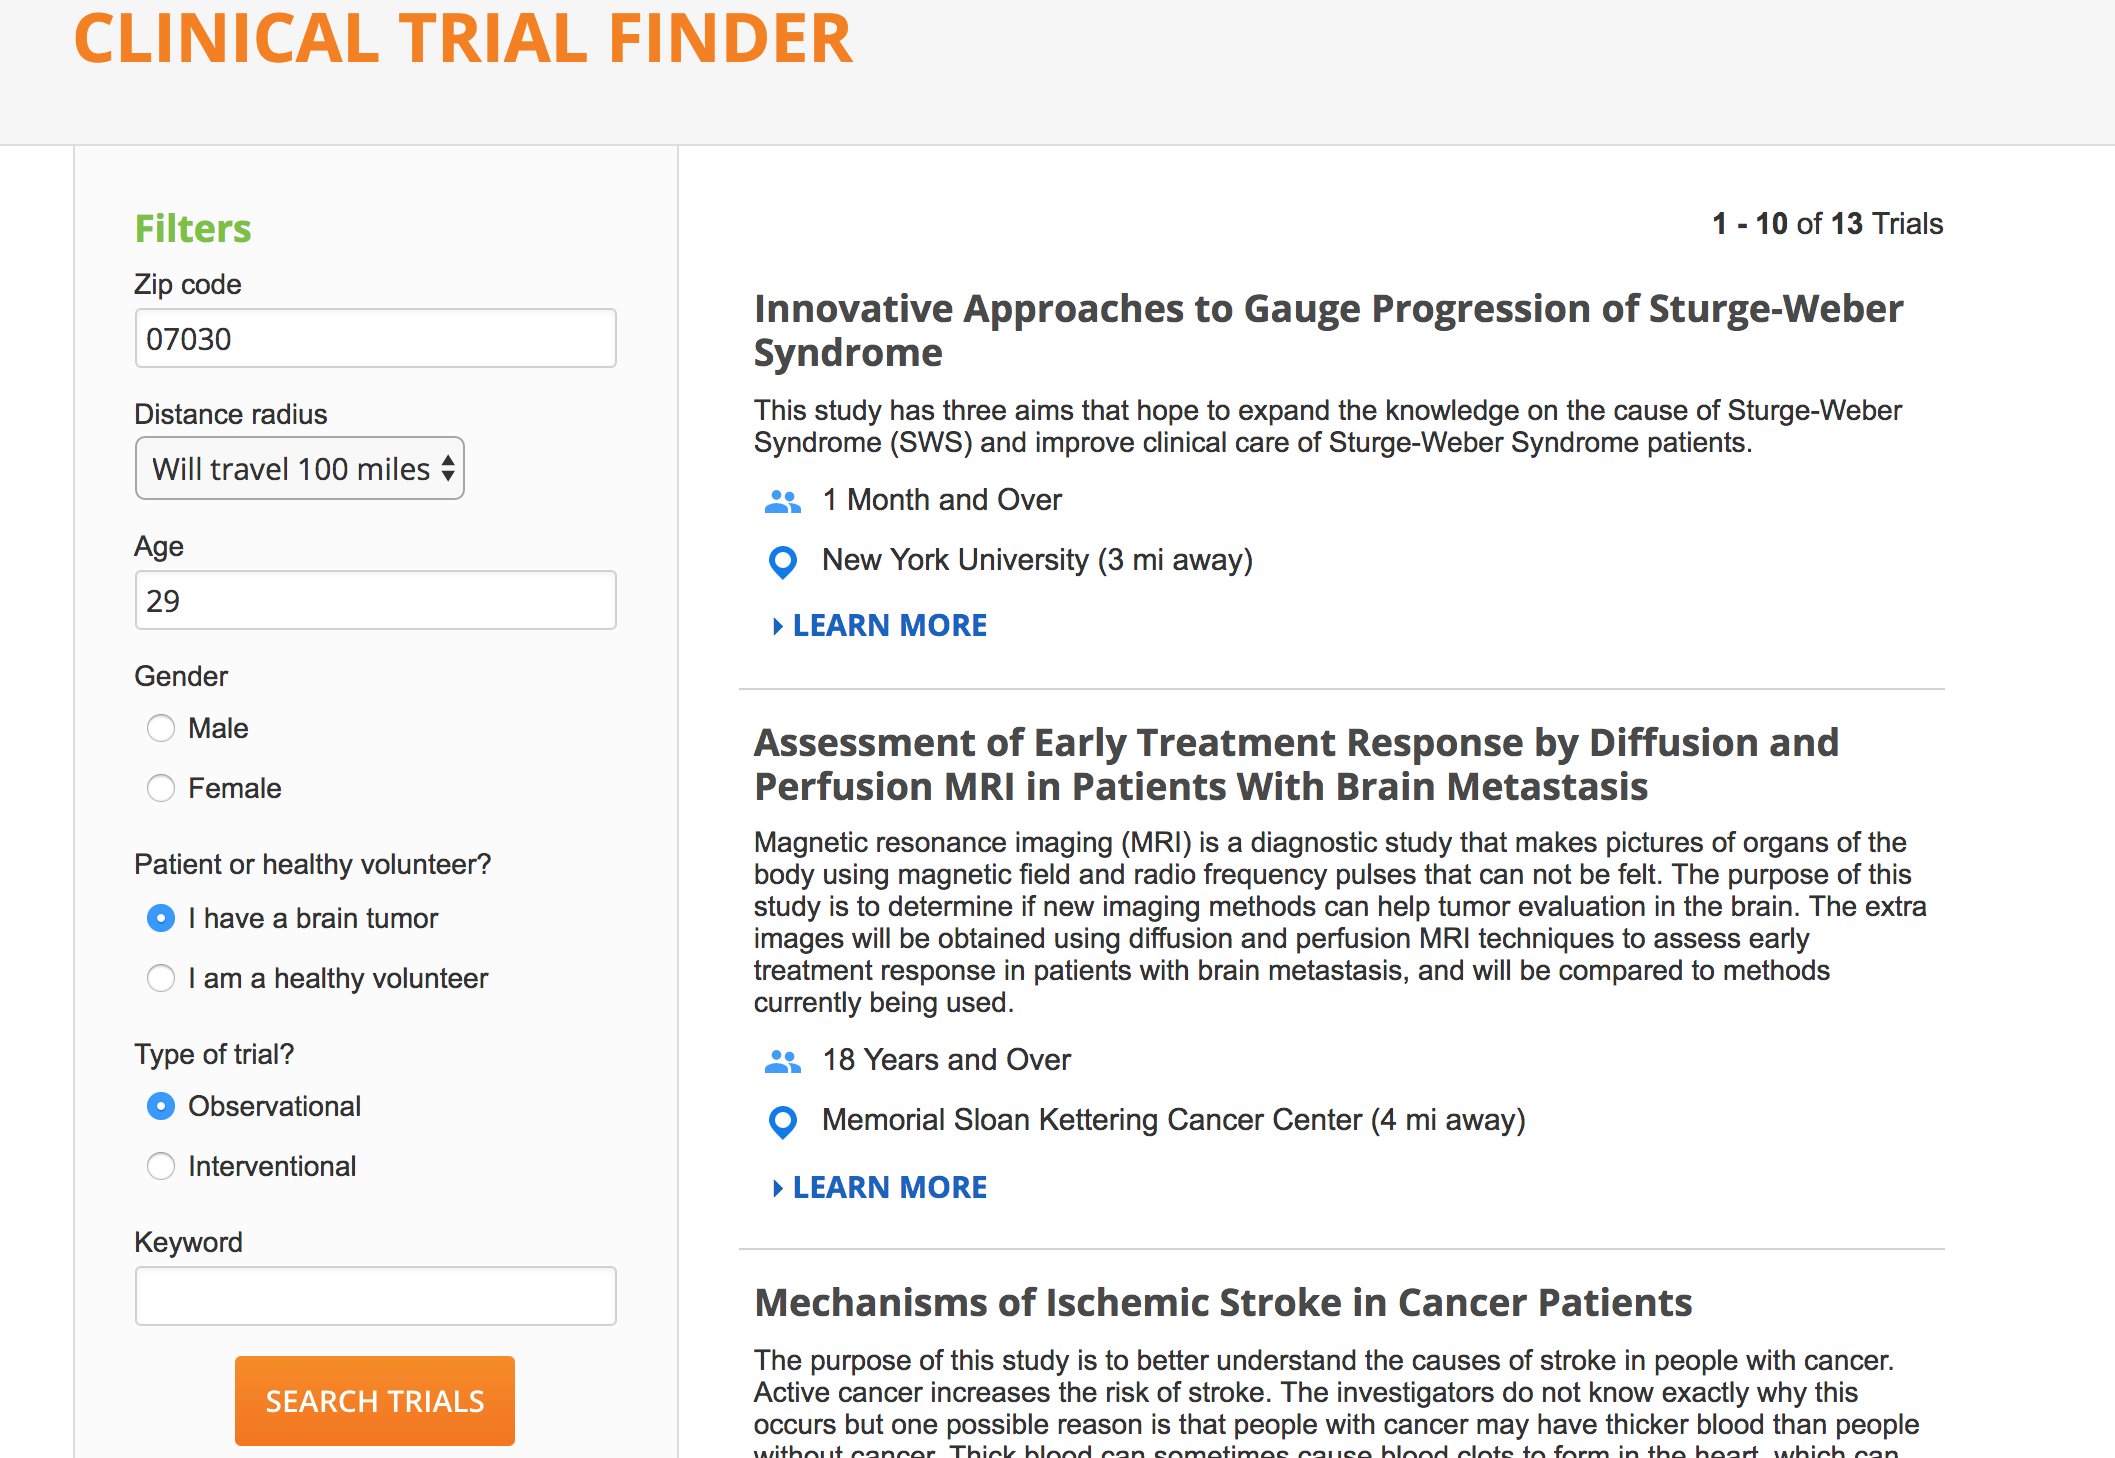This screenshot has width=2115, height=1458.
Task: Select the Female gender option
Action: [x=161, y=788]
